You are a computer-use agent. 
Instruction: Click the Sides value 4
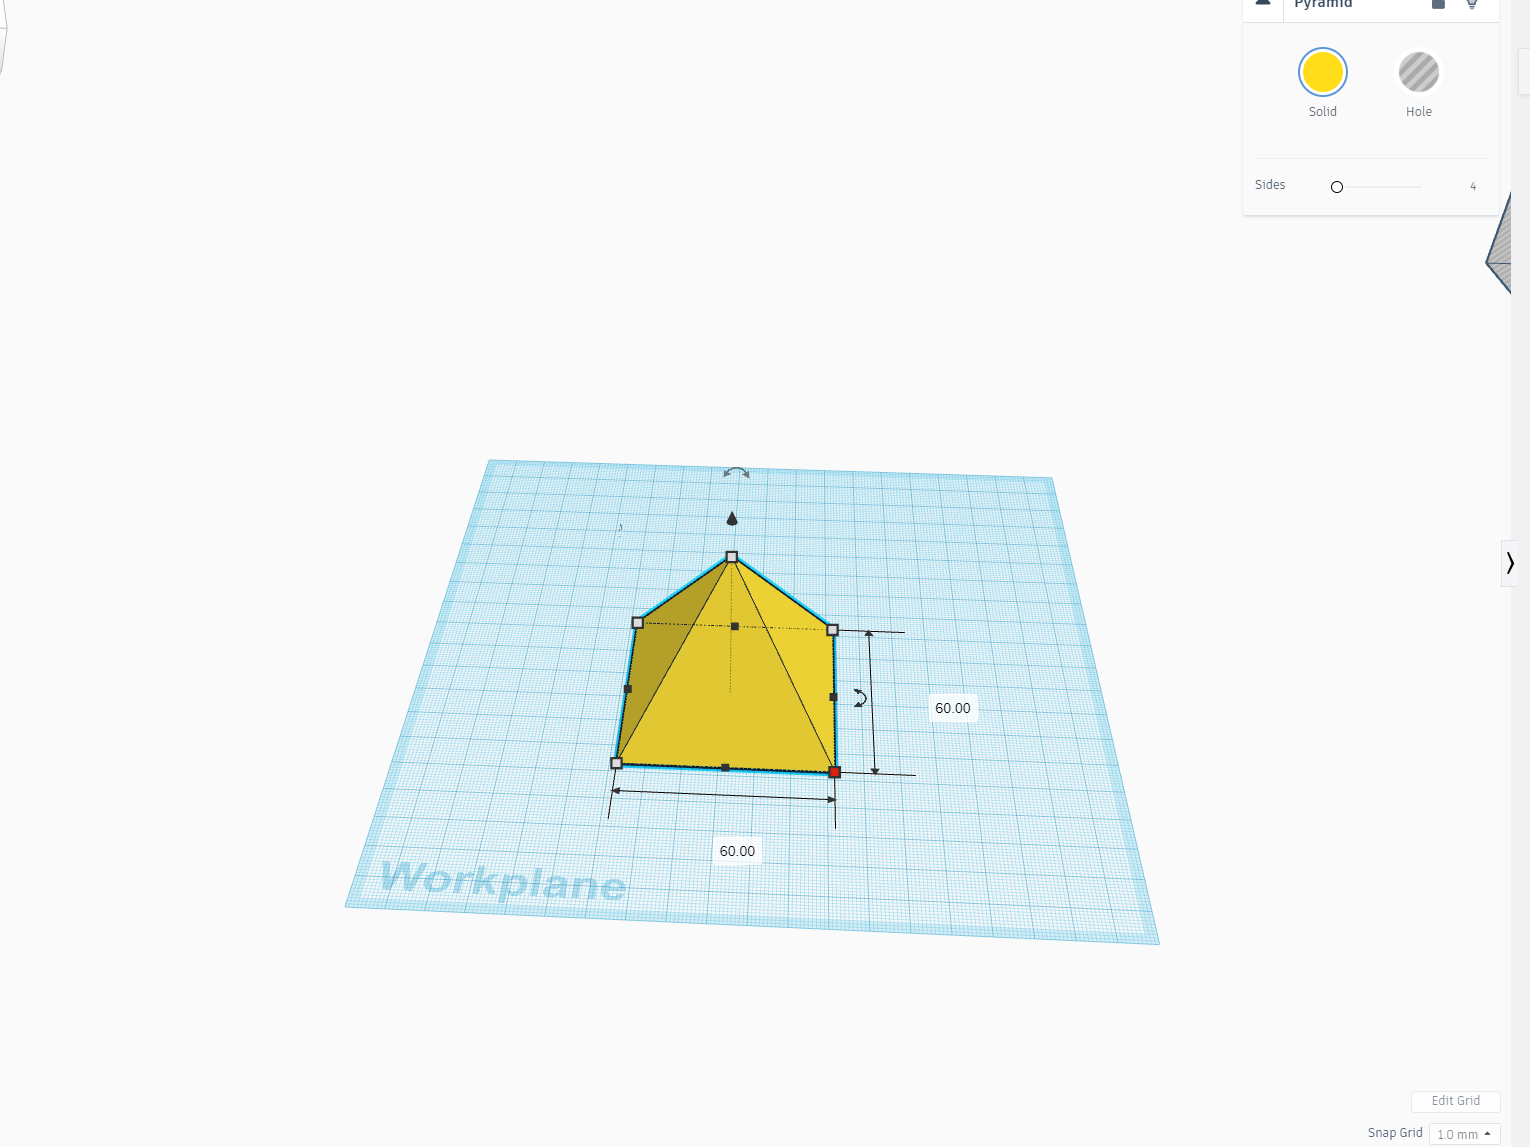coord(1473,186)
